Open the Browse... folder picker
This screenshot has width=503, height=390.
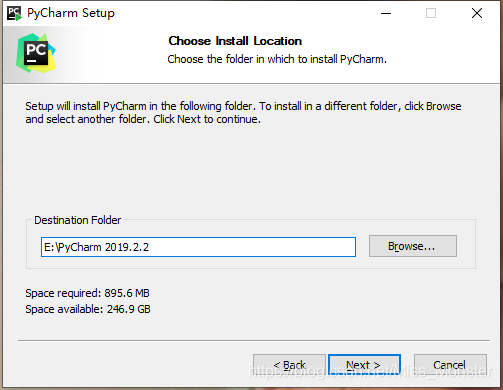tap(413, 246)
